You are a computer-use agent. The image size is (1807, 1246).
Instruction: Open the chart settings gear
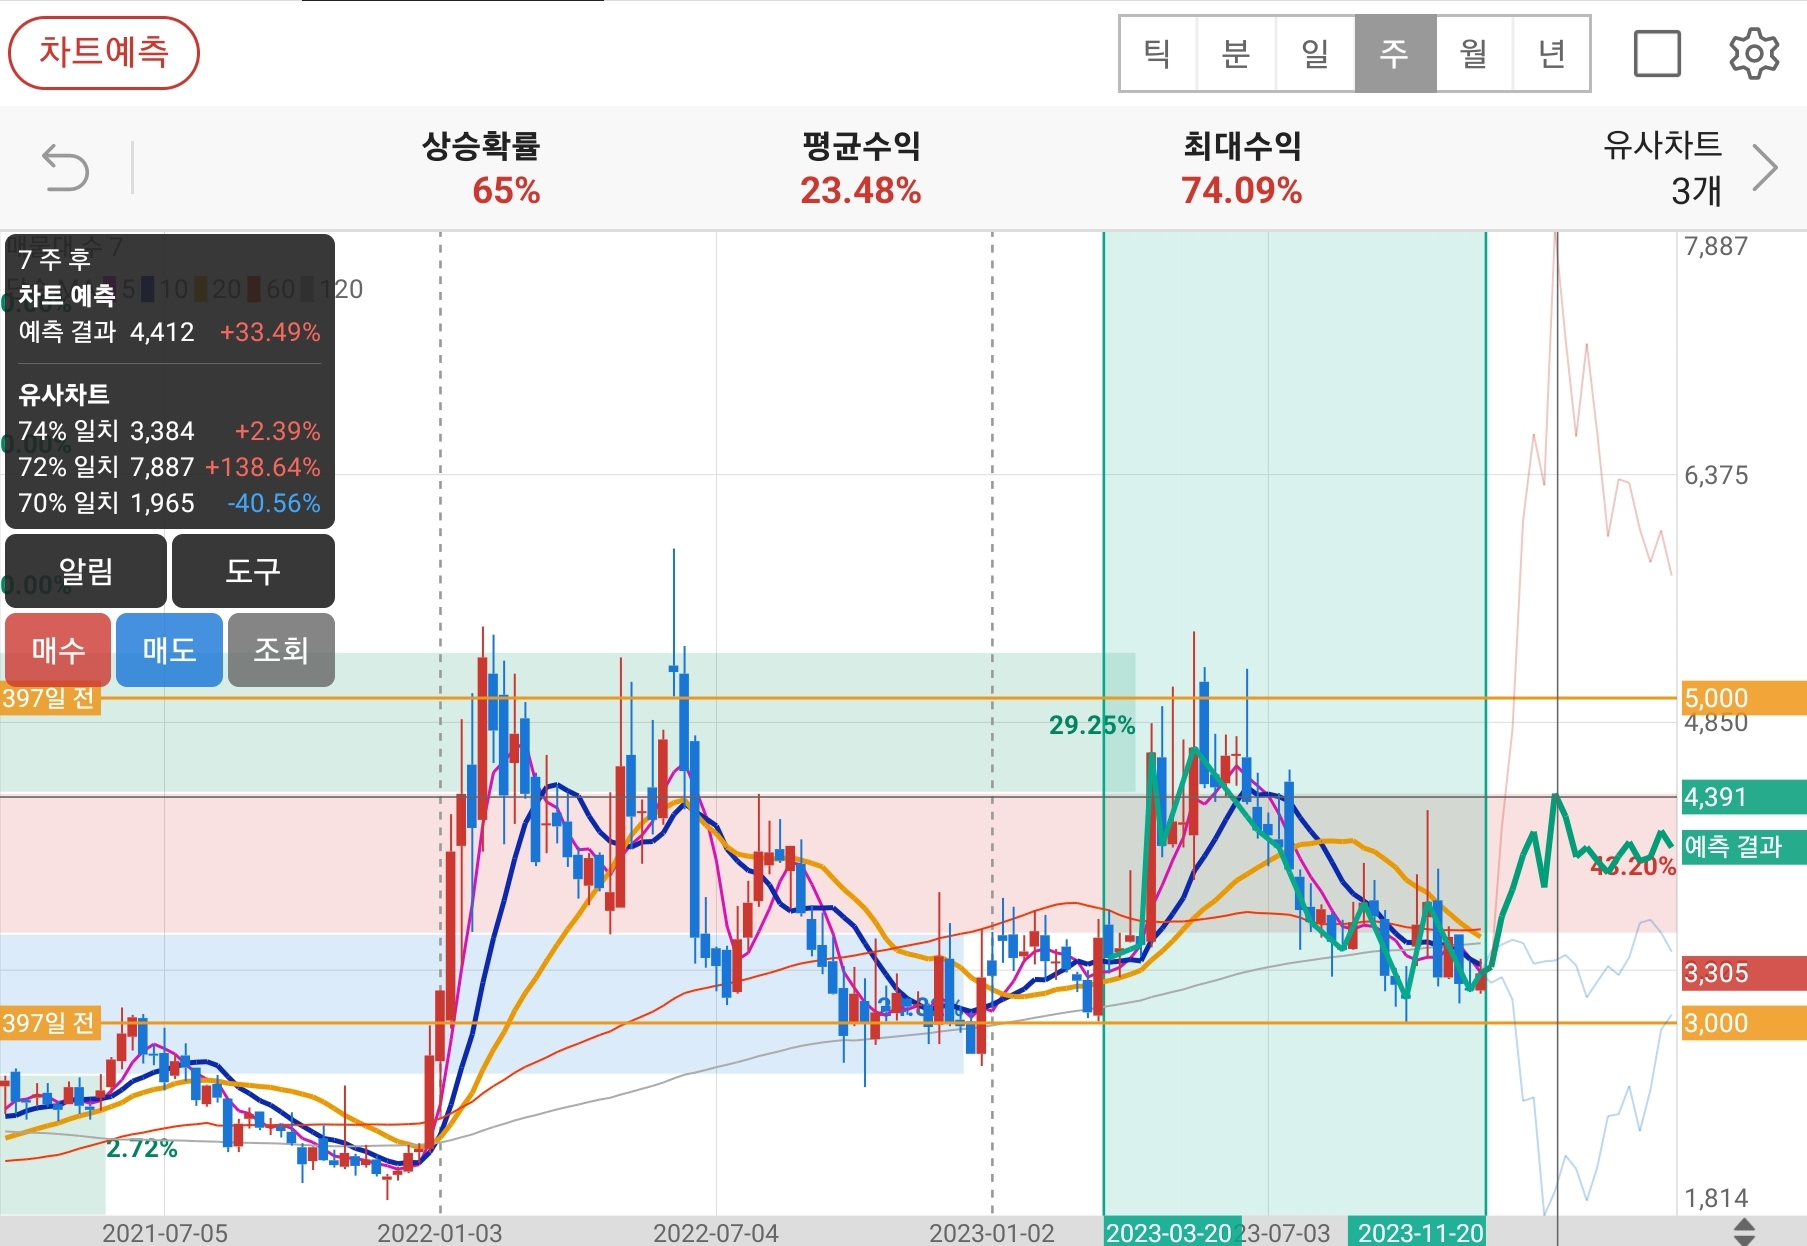(x=1754, y=54)
